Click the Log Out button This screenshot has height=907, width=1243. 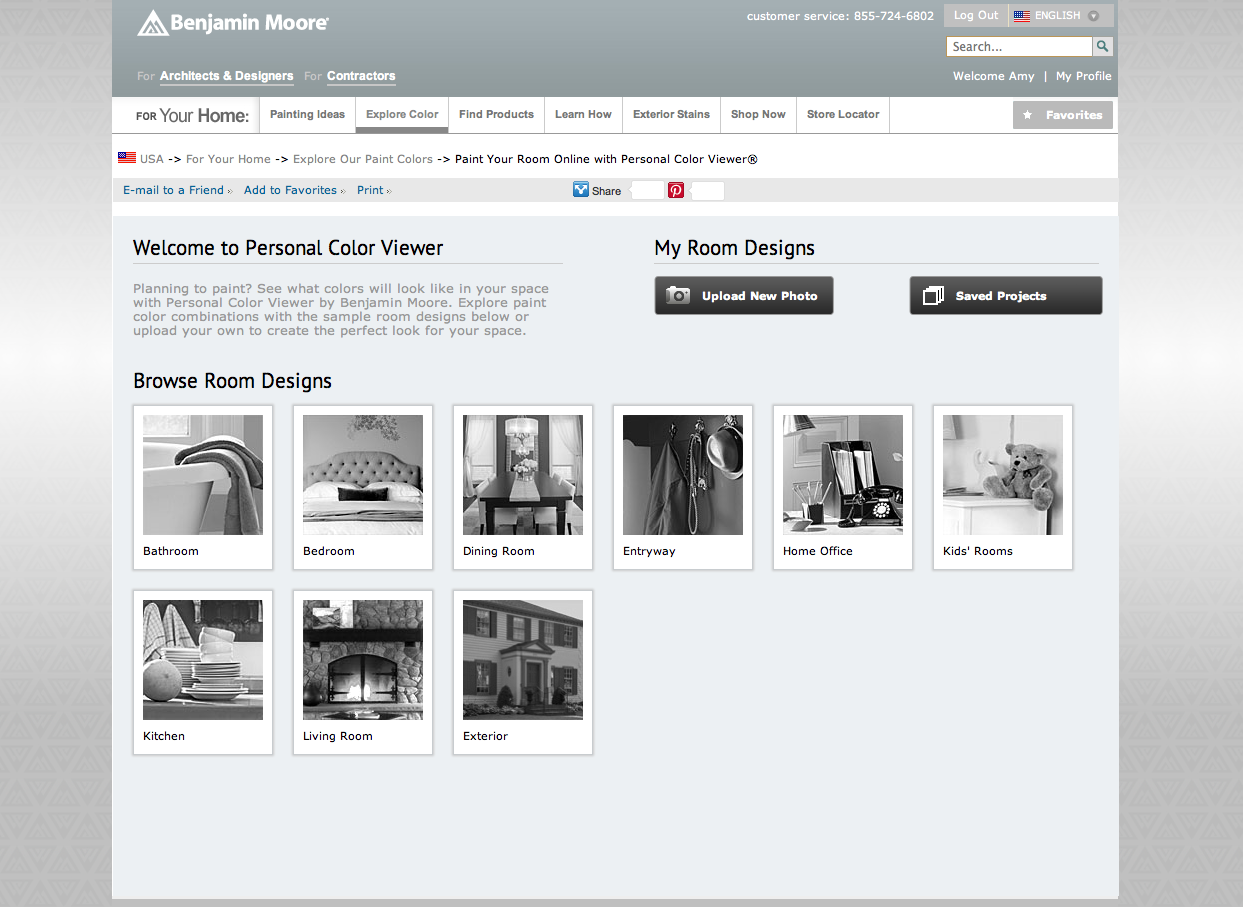pos(976,16)
